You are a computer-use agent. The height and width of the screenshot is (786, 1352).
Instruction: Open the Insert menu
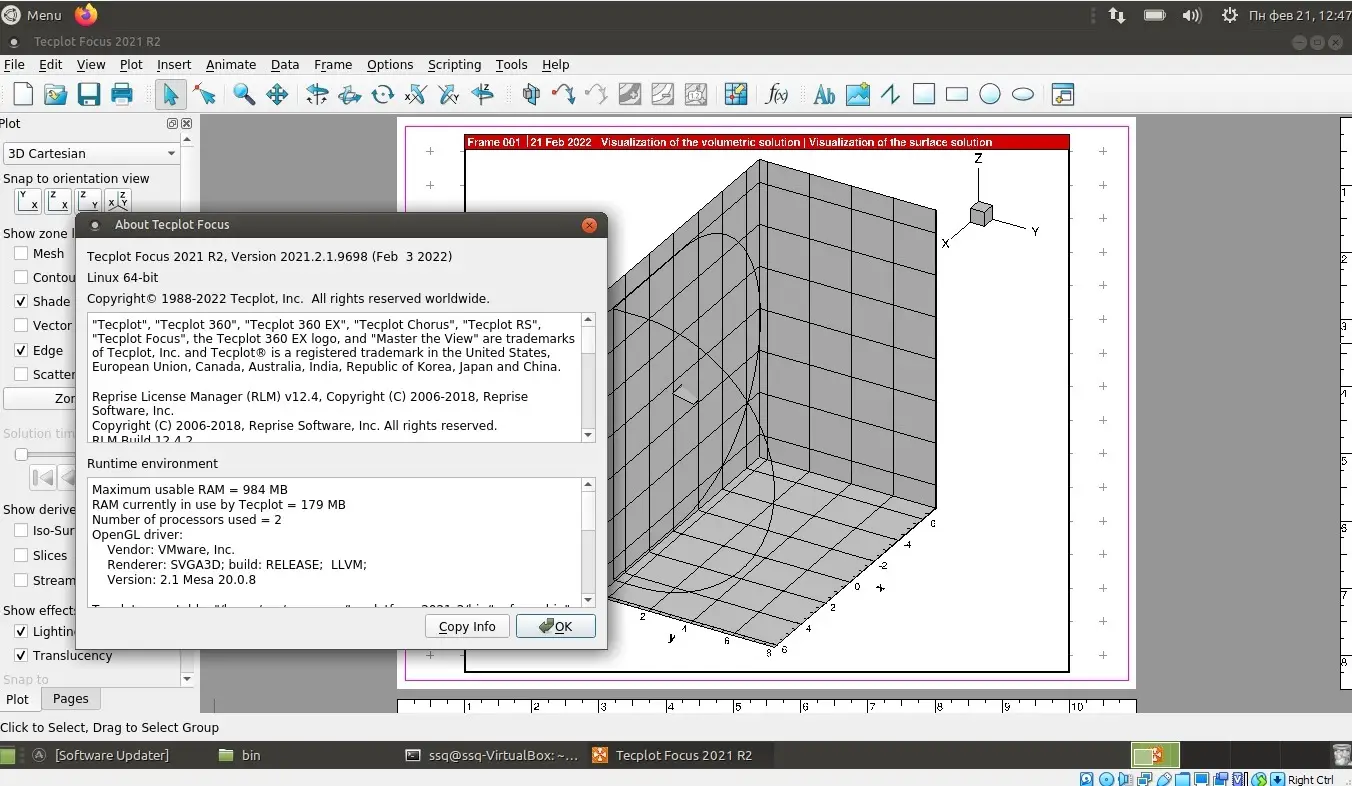click(174, 64)
